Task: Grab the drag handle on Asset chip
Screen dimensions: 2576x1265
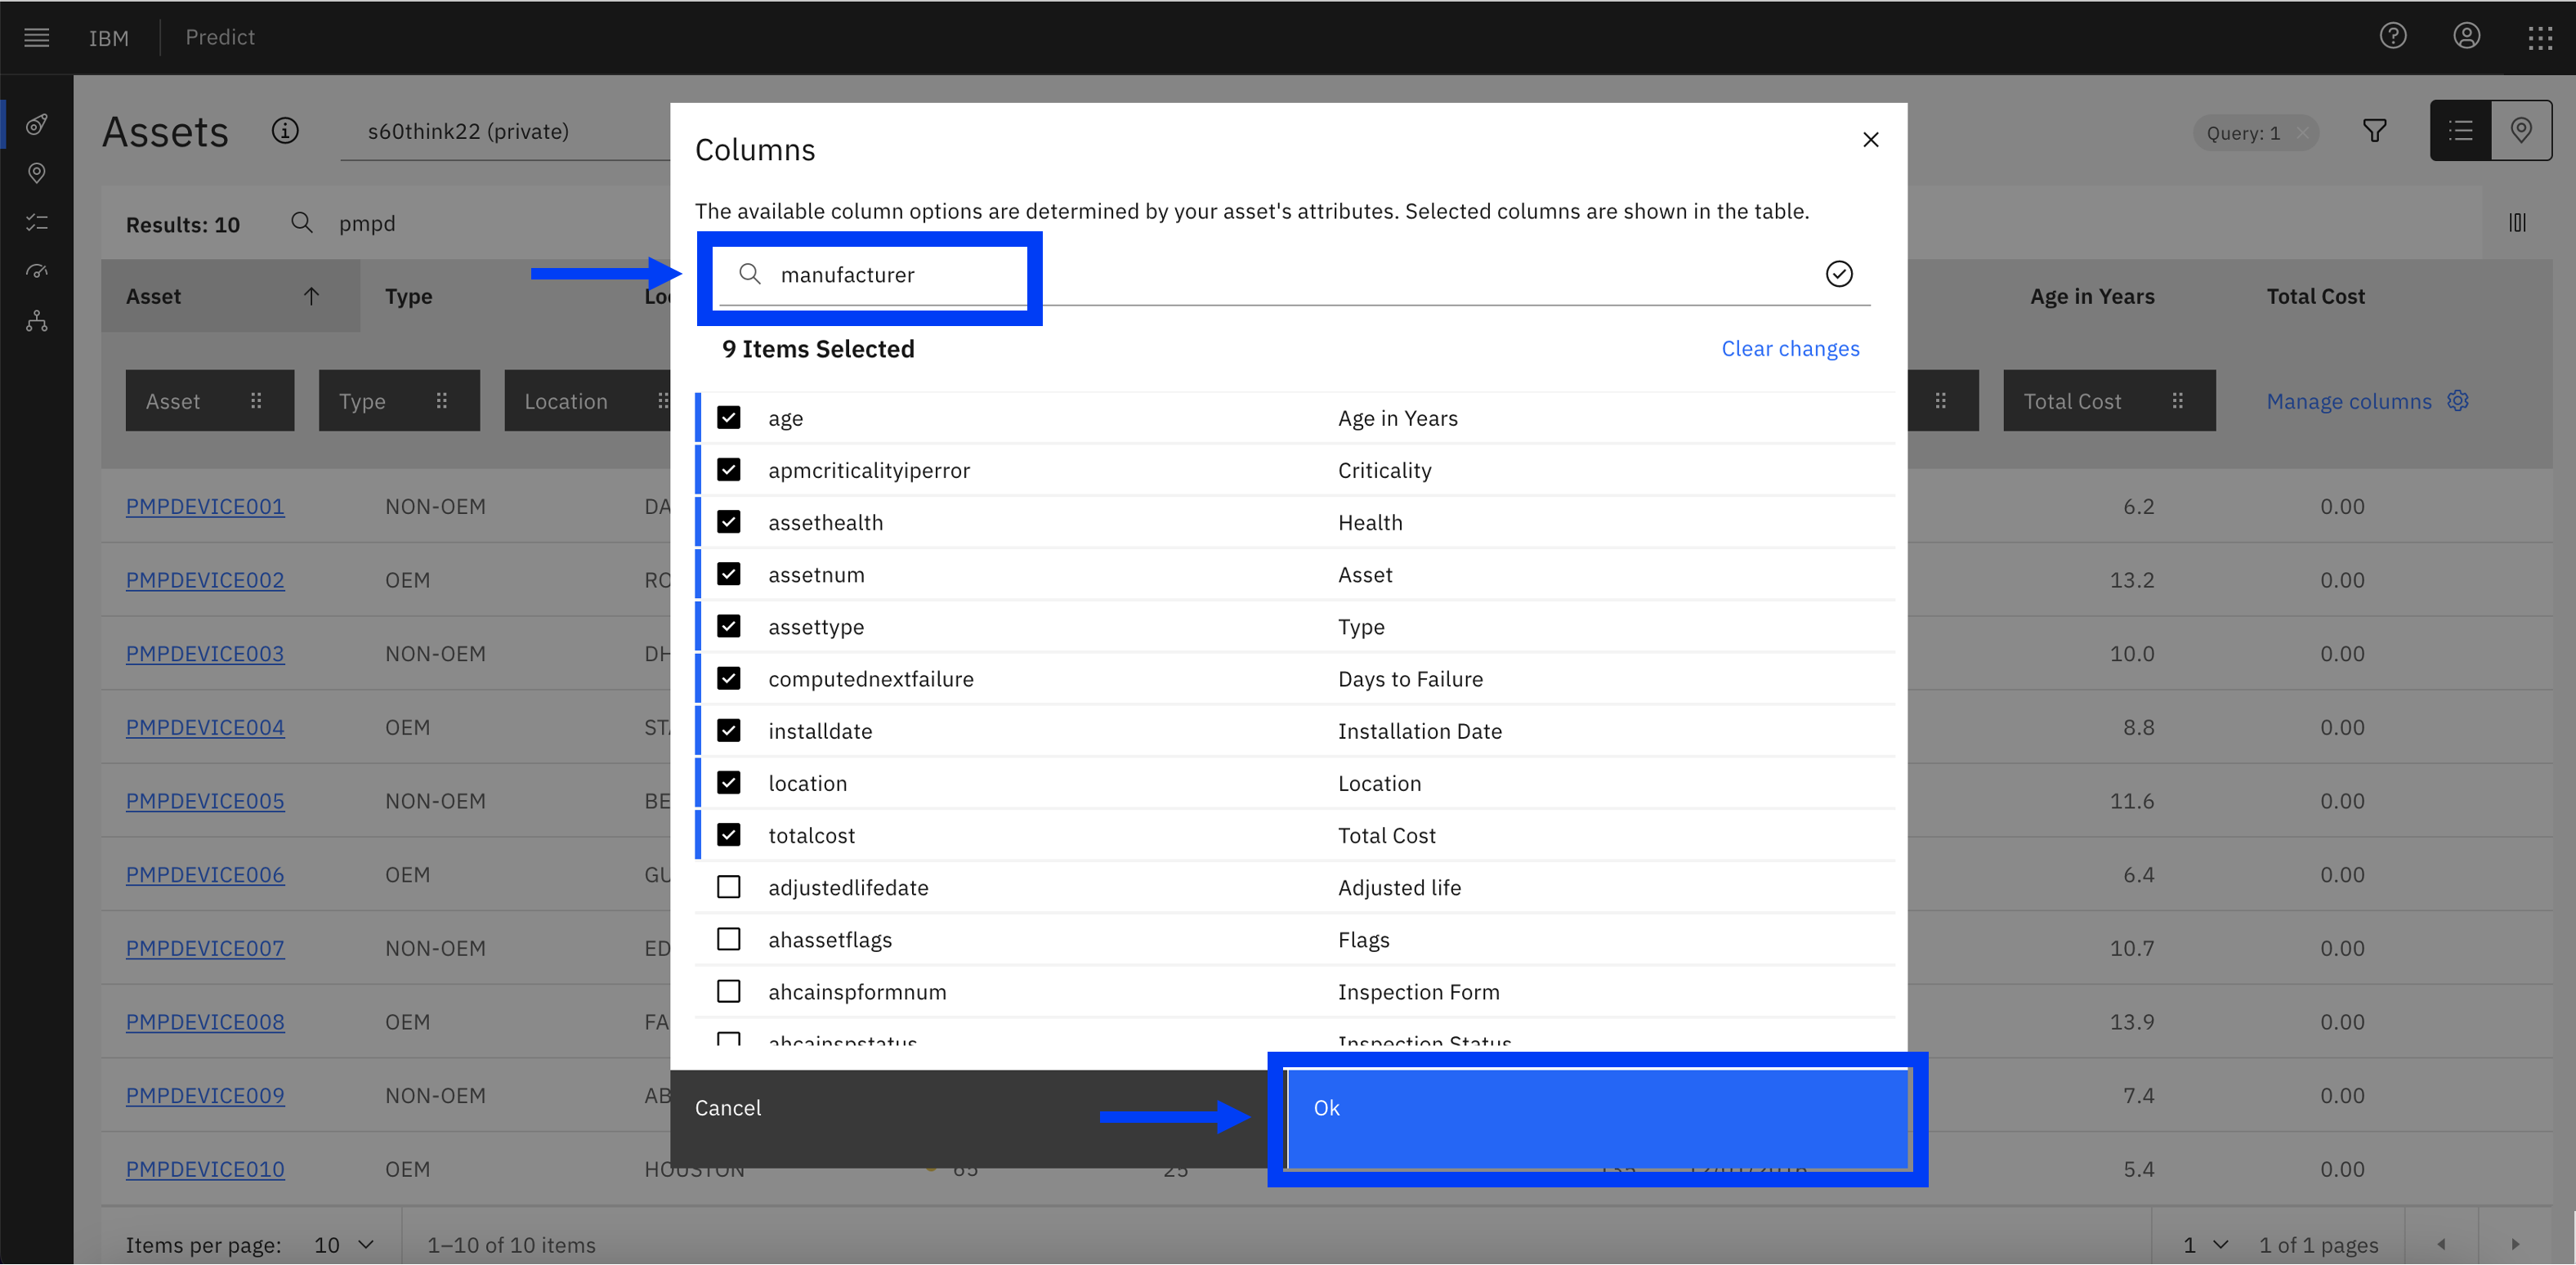Action: tap(256, 400)
